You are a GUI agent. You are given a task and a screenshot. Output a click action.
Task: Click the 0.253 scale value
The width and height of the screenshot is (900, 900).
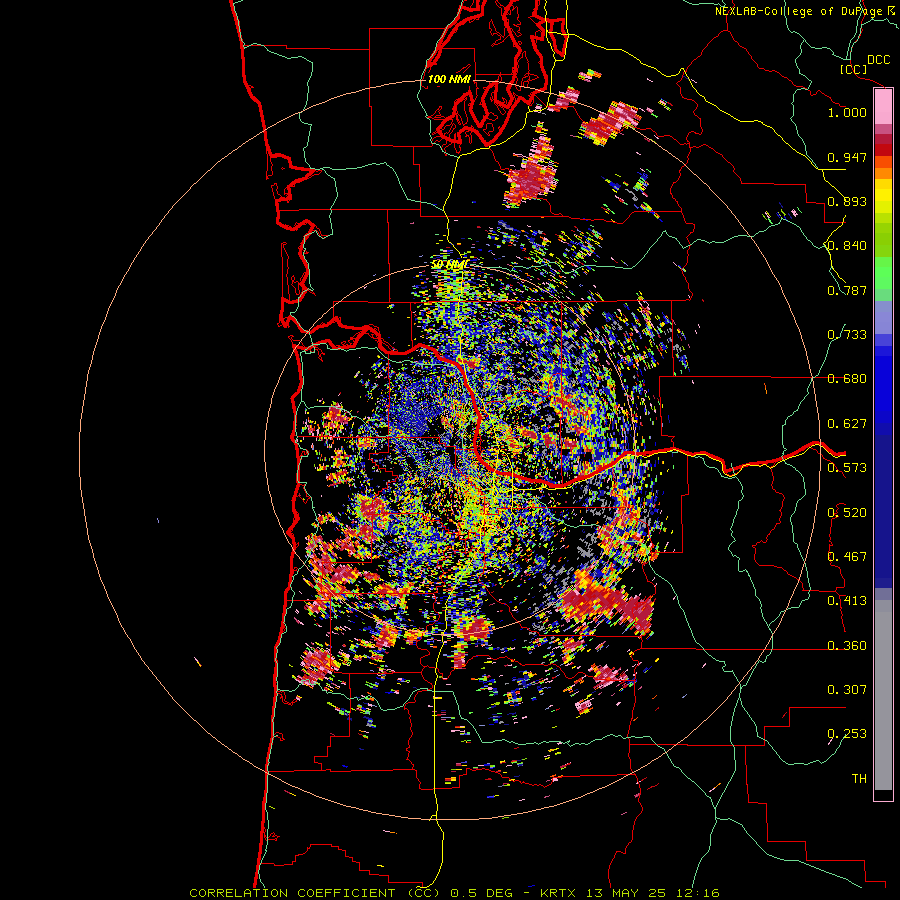(847, 734)
